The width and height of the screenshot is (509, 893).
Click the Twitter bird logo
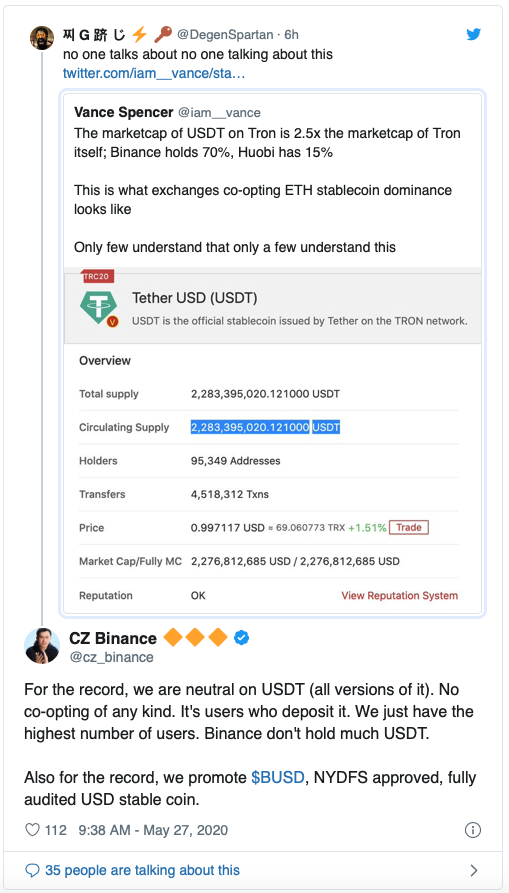click(x=474, y=34)
